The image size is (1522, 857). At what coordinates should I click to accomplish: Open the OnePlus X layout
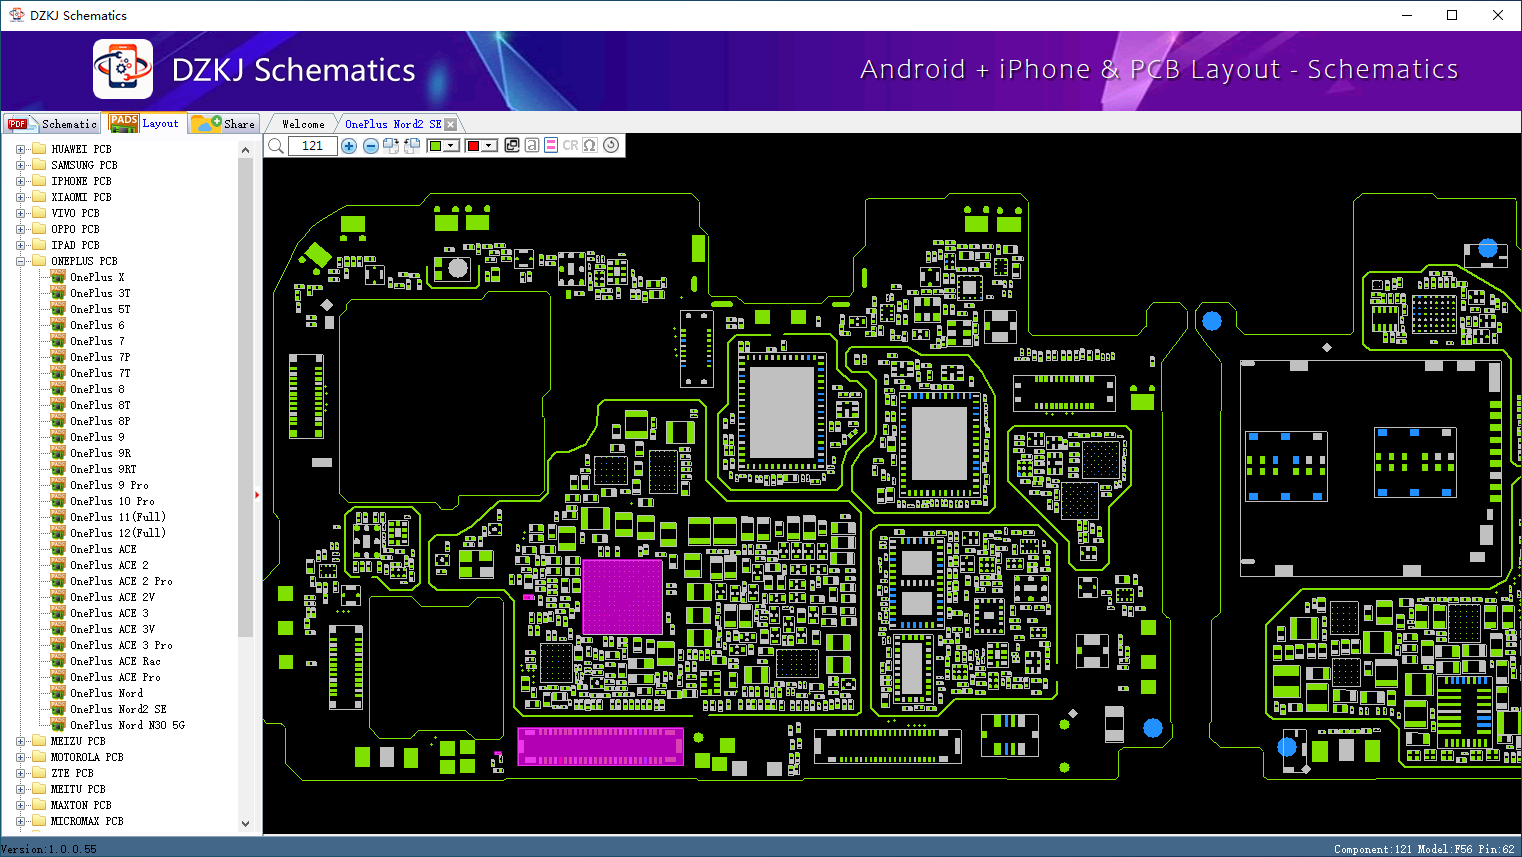[97, 277]
